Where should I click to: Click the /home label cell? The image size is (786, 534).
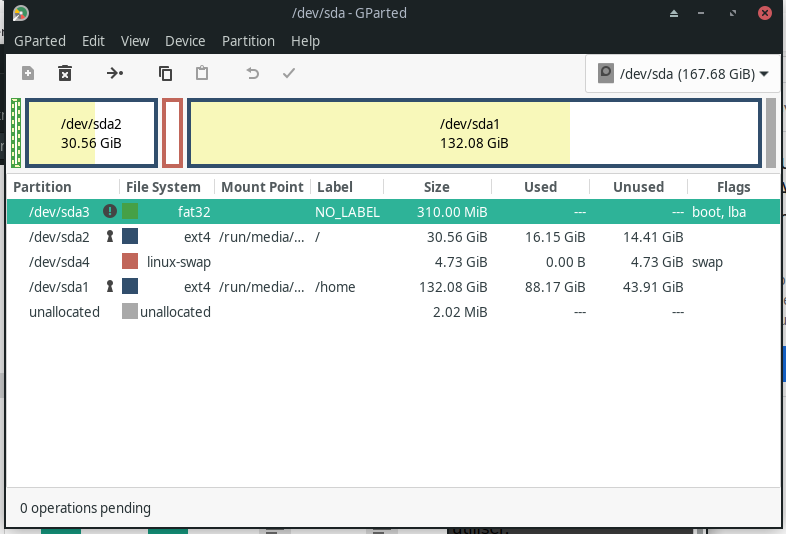[335, 287]
